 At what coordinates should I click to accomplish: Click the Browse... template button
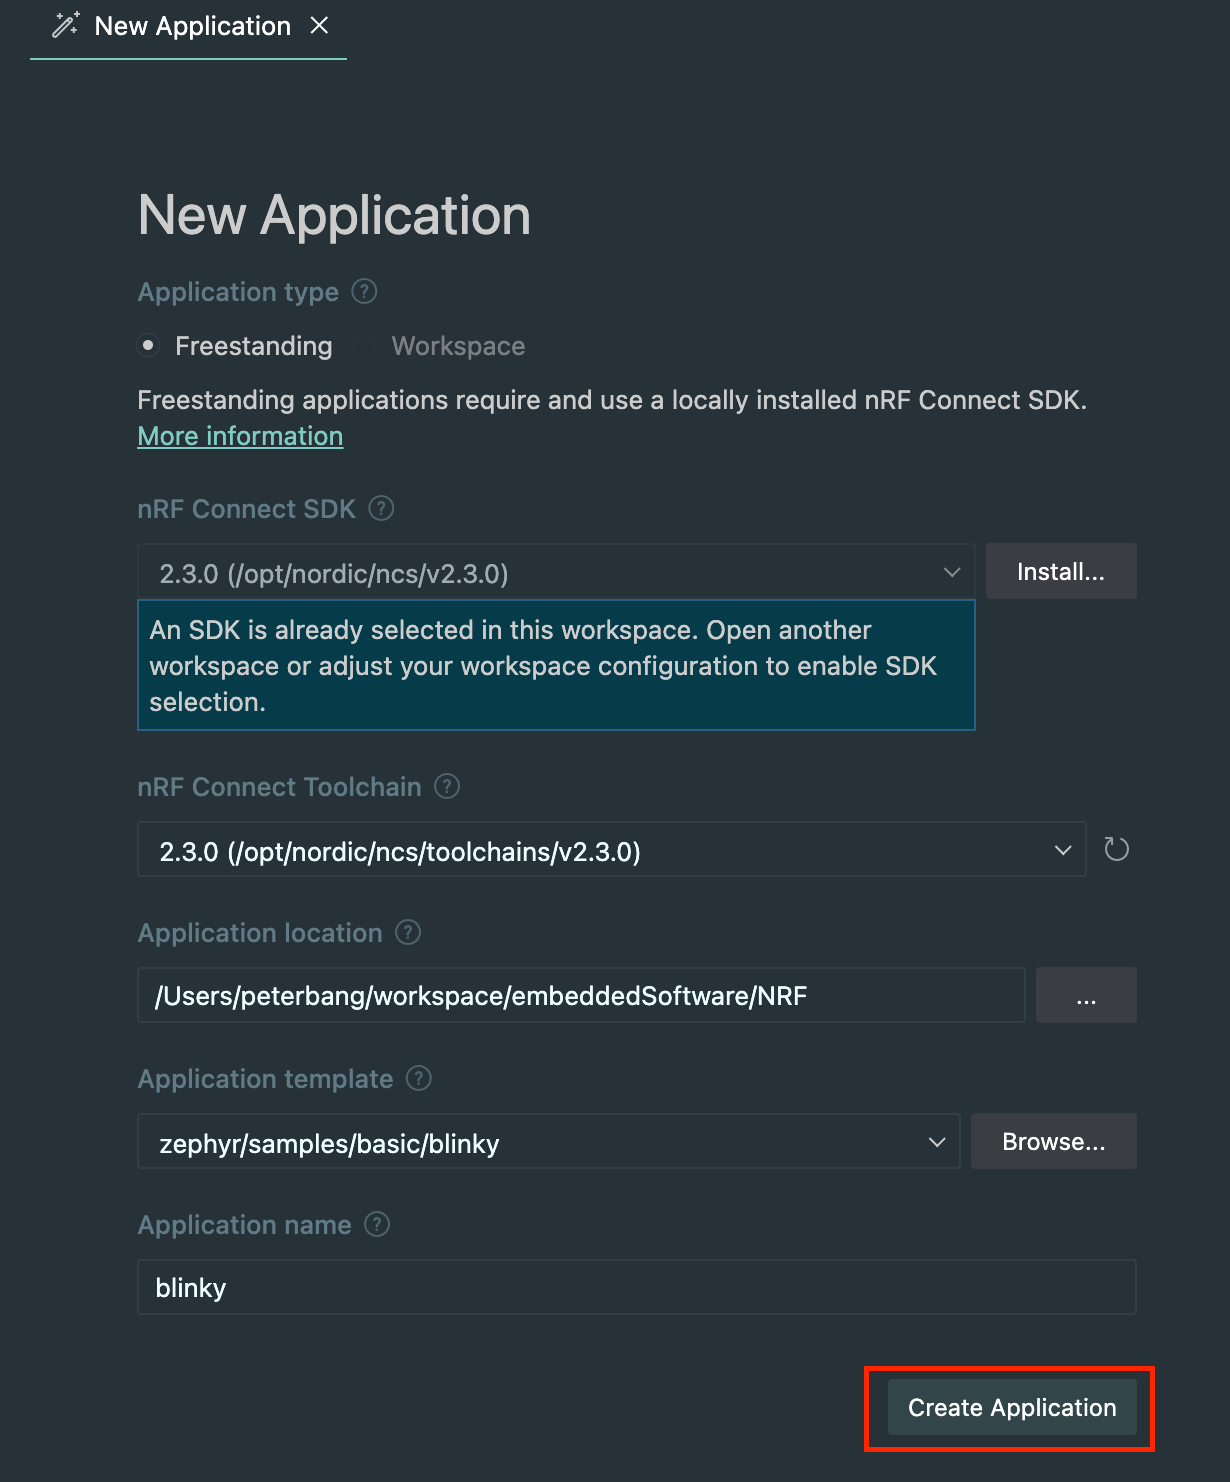1054,1141
